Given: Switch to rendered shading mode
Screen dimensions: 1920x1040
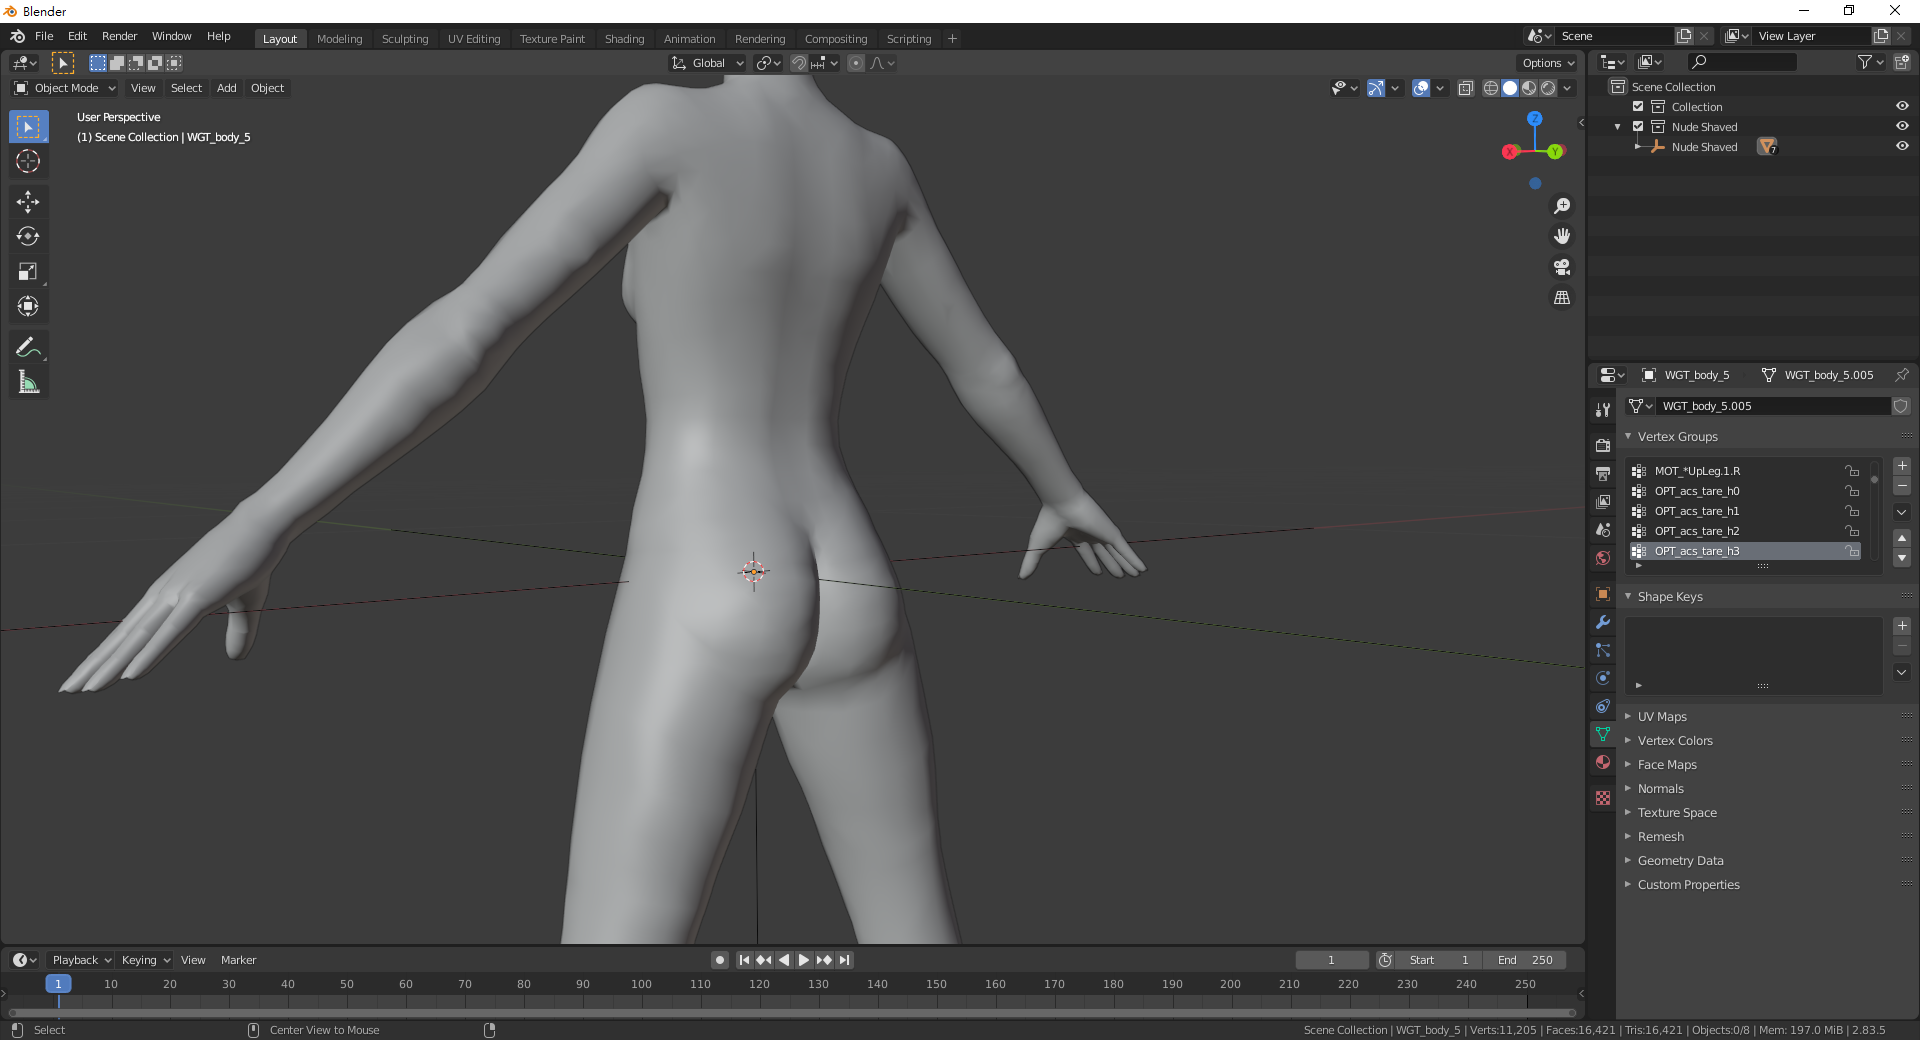Looking at the screenshot, I should [1548, 88].
